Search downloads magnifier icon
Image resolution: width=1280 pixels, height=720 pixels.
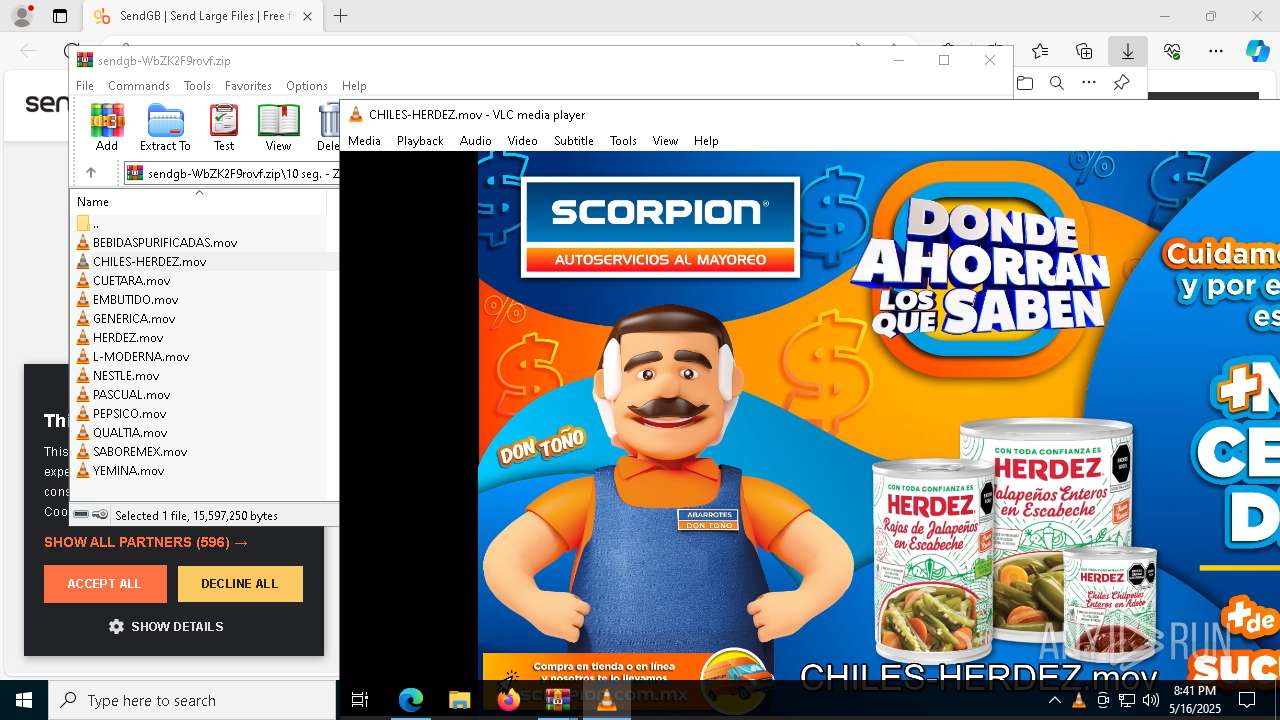pos(1057,83)
